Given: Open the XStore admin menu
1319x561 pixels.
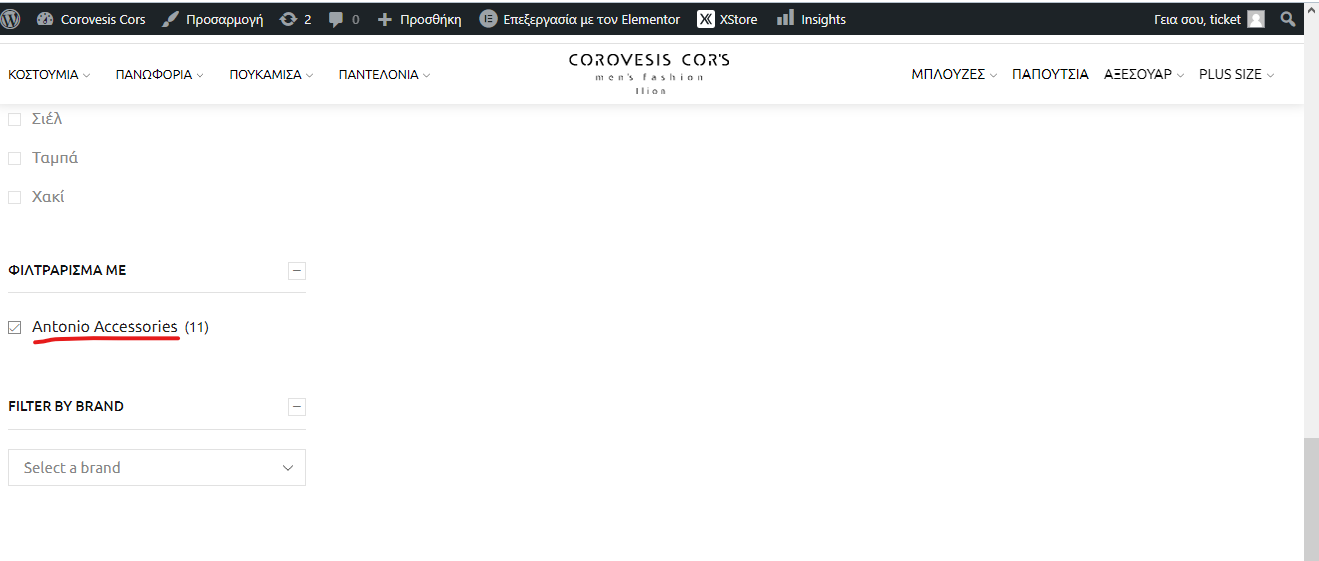Looking at the screenshot, I should point(728,19).
